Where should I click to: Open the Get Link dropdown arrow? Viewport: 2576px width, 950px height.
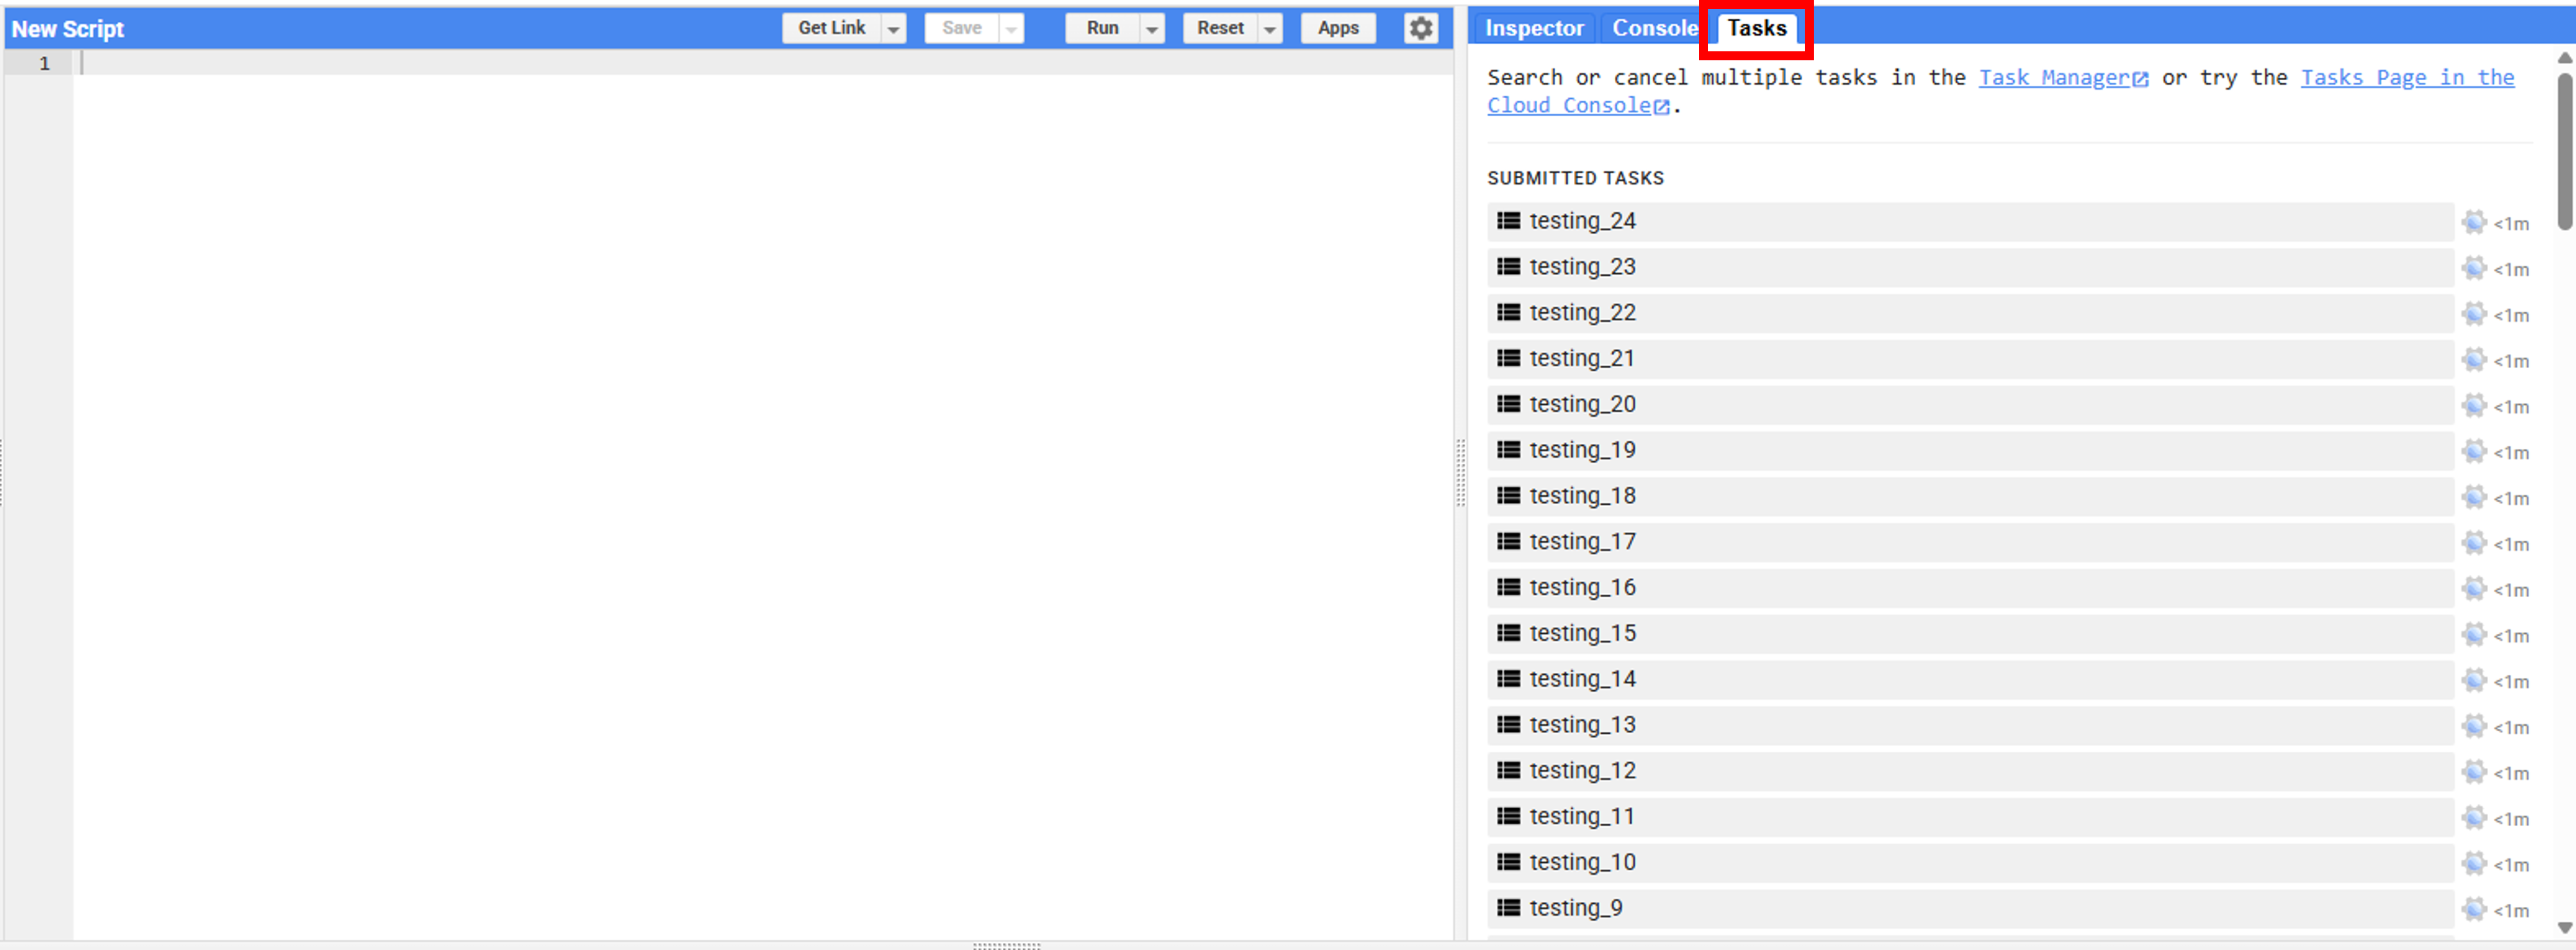(894, 29)
